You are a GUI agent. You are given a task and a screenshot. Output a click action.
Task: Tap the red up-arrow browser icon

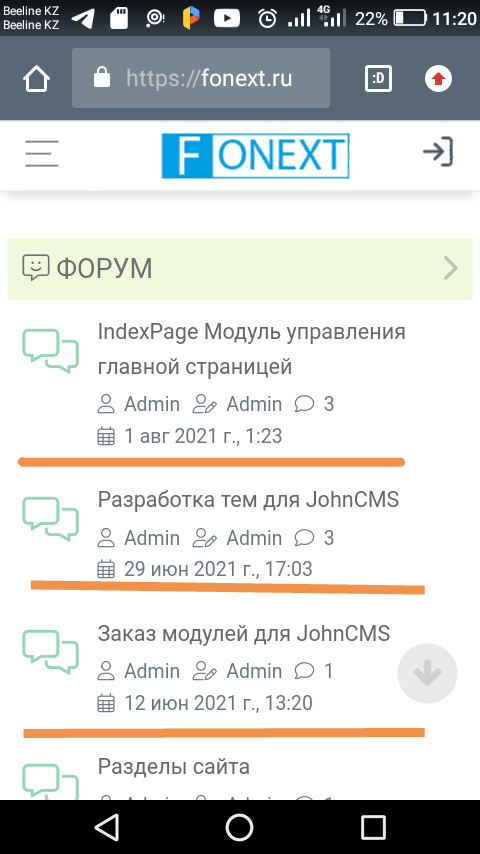pos(439,79)
